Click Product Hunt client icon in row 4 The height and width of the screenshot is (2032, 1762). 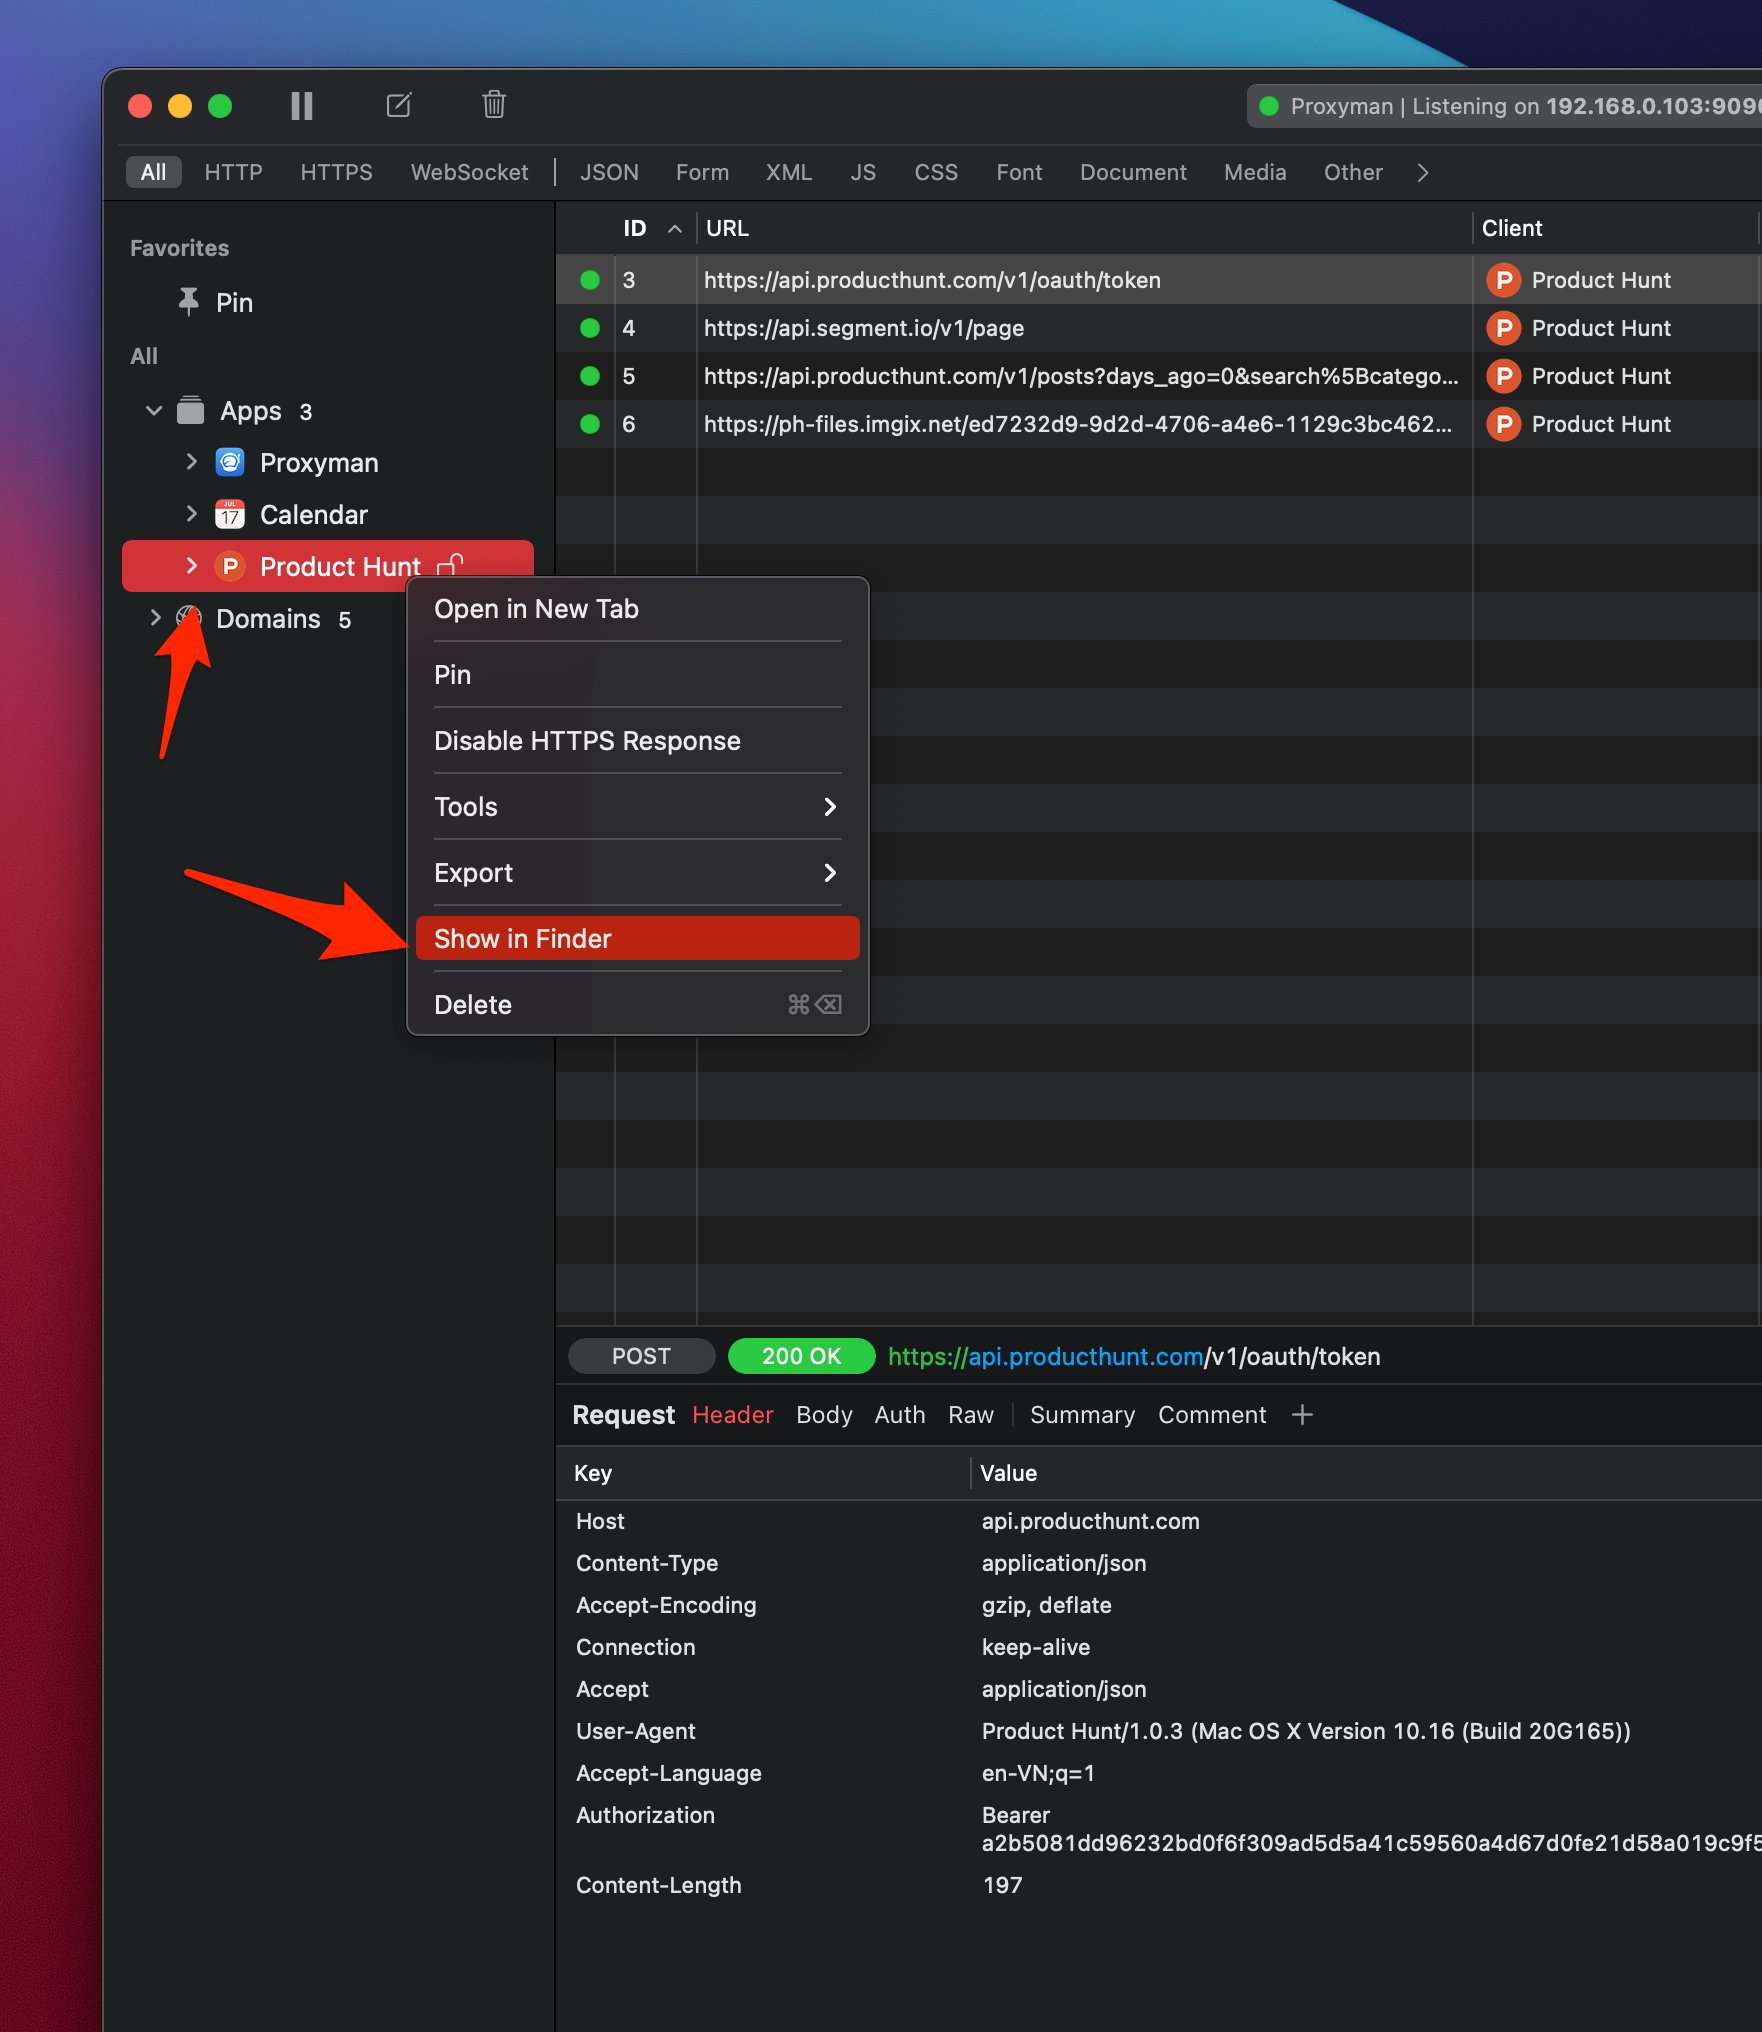coord(1503,328)
